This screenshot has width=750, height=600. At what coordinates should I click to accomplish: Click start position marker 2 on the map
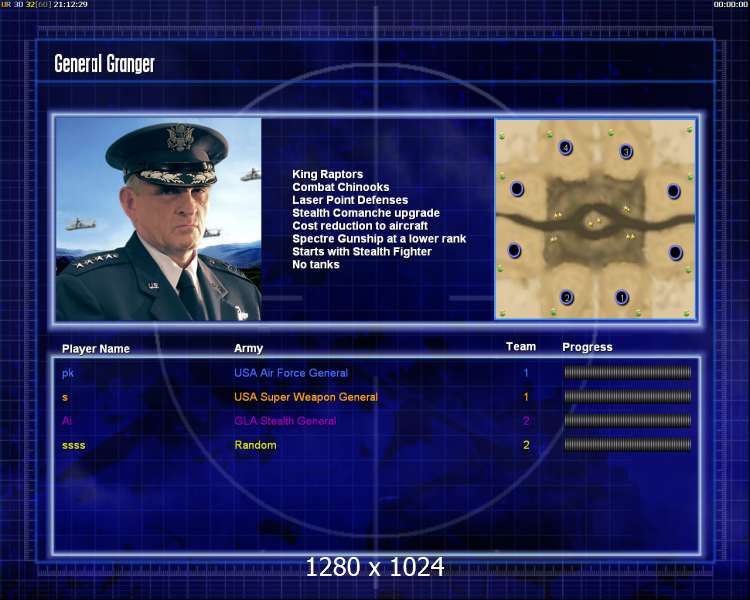[x=567, y=298]
